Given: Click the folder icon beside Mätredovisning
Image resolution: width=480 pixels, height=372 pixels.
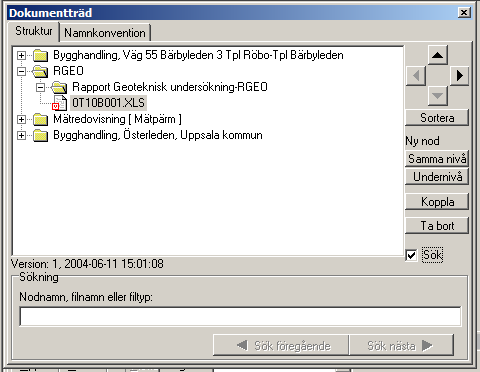Looking at the screenshot, I should tap(41, 119).
